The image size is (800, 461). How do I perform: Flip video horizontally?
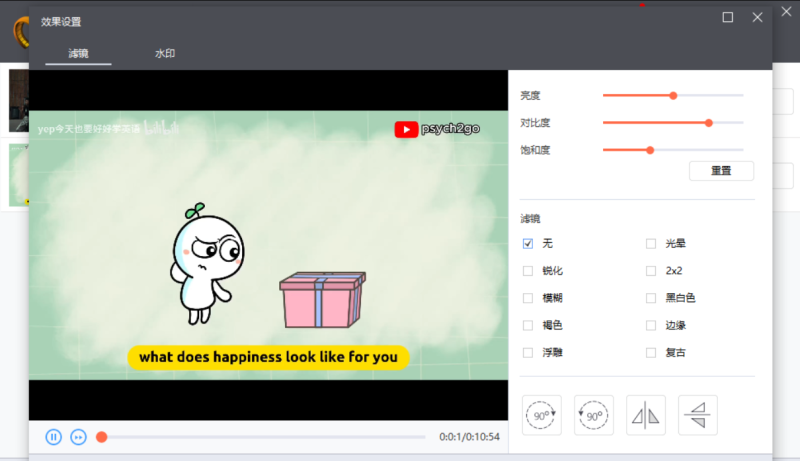point(645,415)
